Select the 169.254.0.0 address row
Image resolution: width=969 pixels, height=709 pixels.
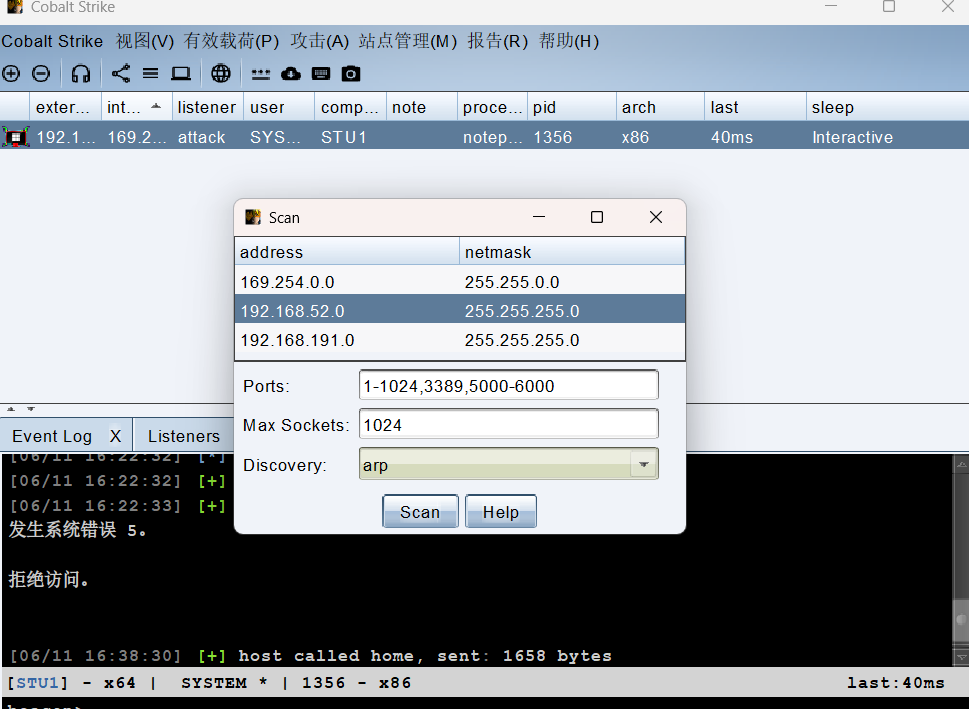(x=460, y=282)
